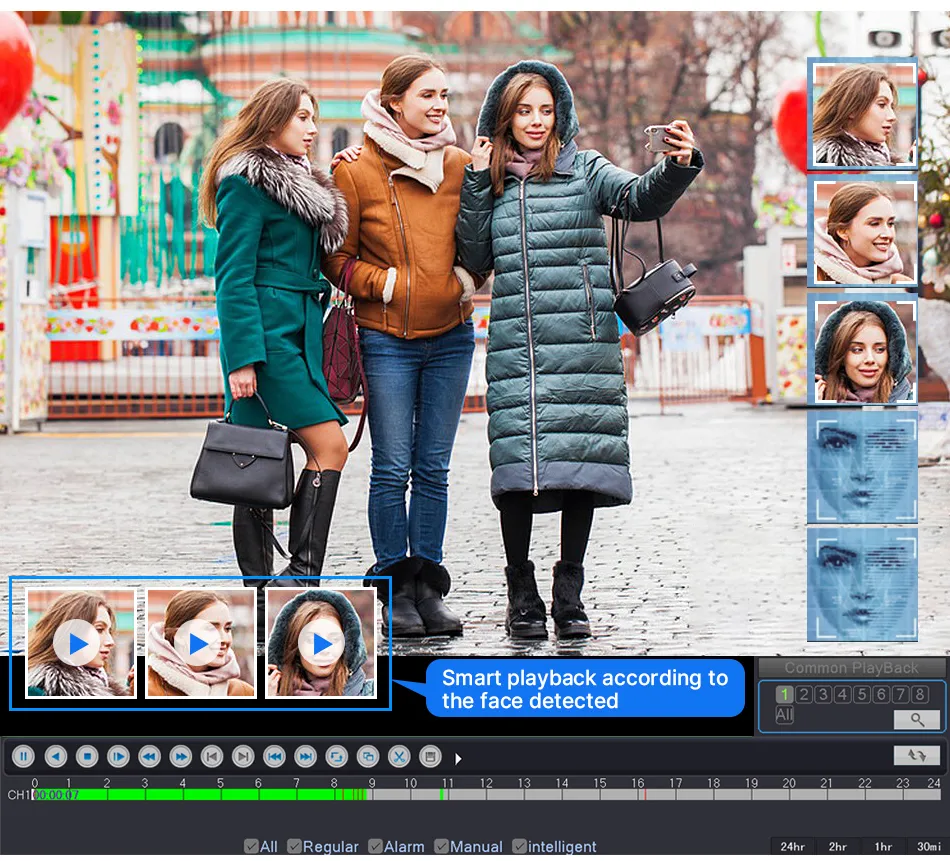Select the All channels box

point(785,715)
